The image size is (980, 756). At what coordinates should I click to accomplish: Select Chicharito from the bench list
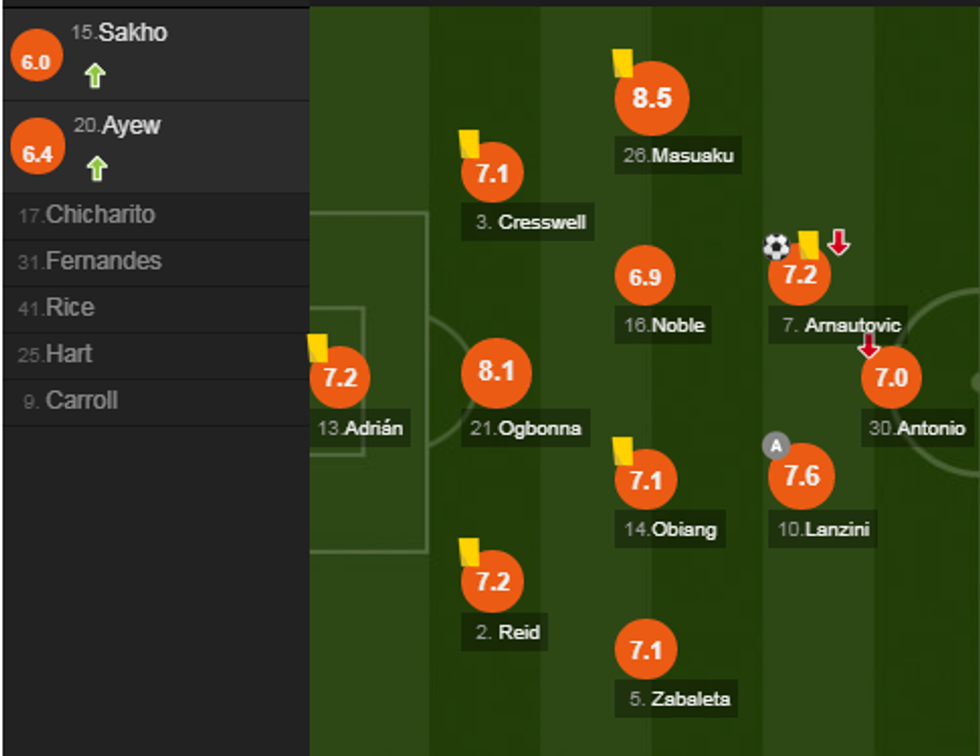click(100, 215)
